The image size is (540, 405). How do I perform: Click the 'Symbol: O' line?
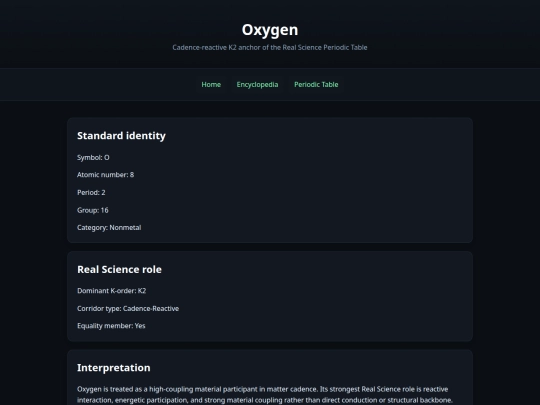point(93,157)
